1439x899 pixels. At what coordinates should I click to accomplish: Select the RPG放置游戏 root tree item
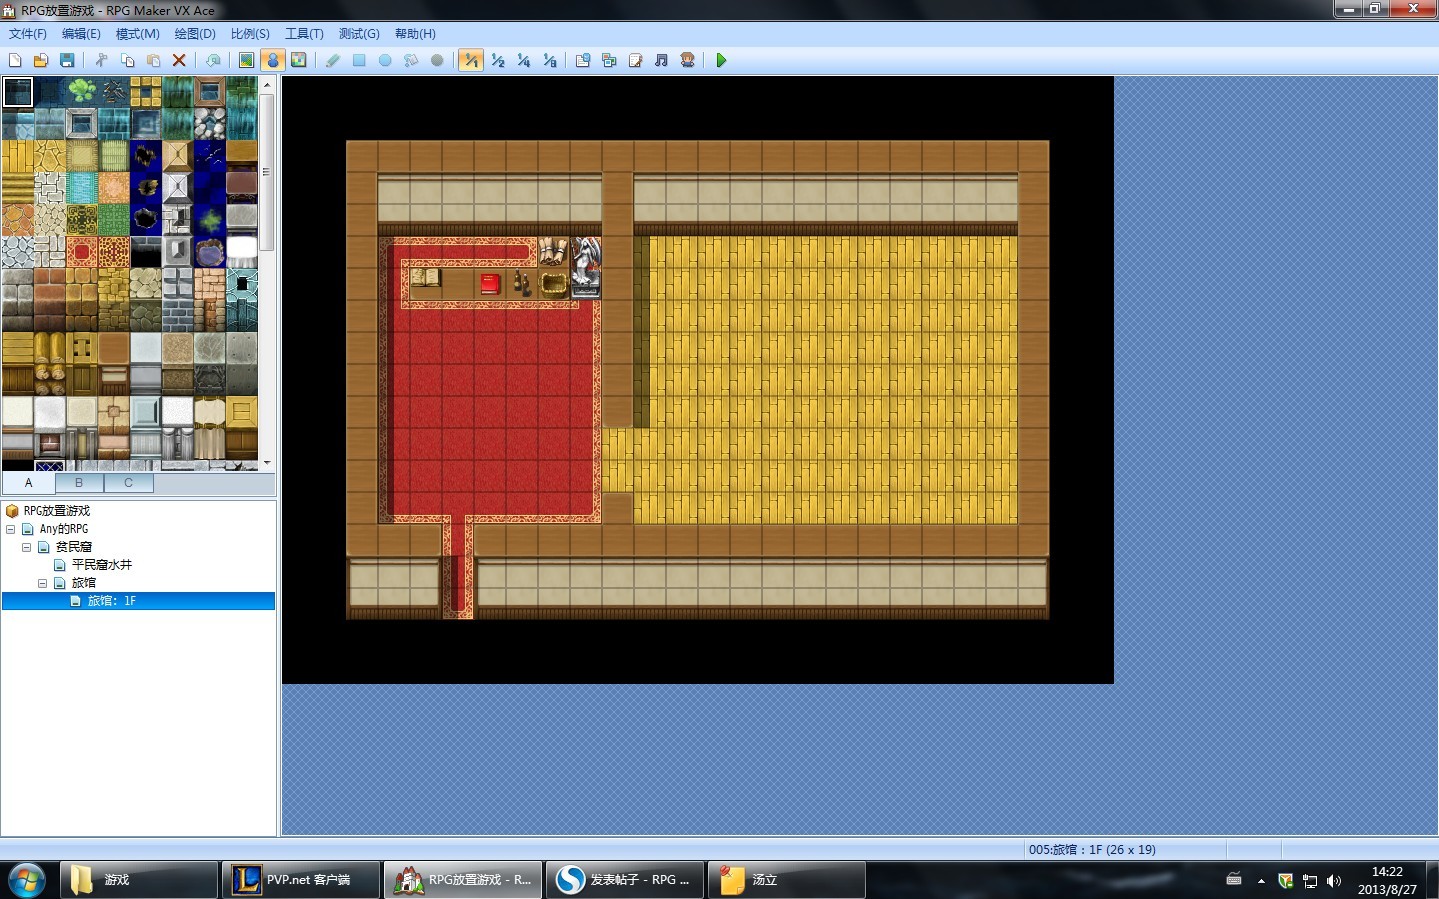pos(57,511)
